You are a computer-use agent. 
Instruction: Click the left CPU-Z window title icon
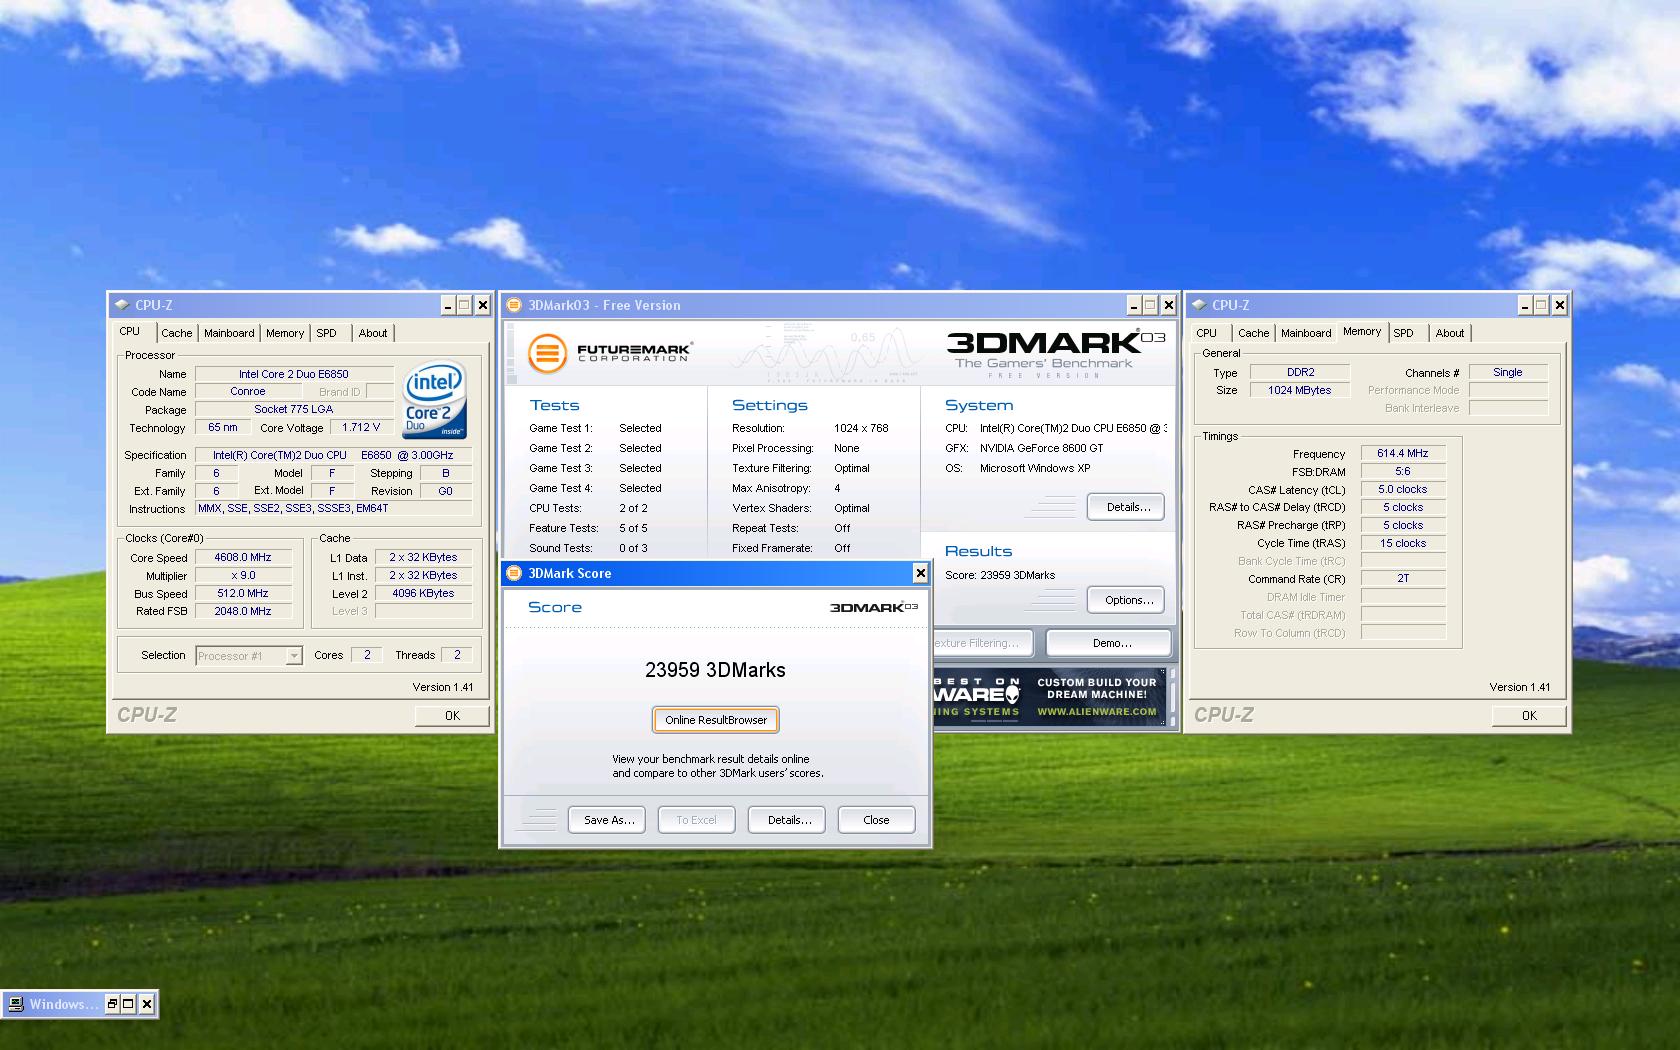(122, 305)
